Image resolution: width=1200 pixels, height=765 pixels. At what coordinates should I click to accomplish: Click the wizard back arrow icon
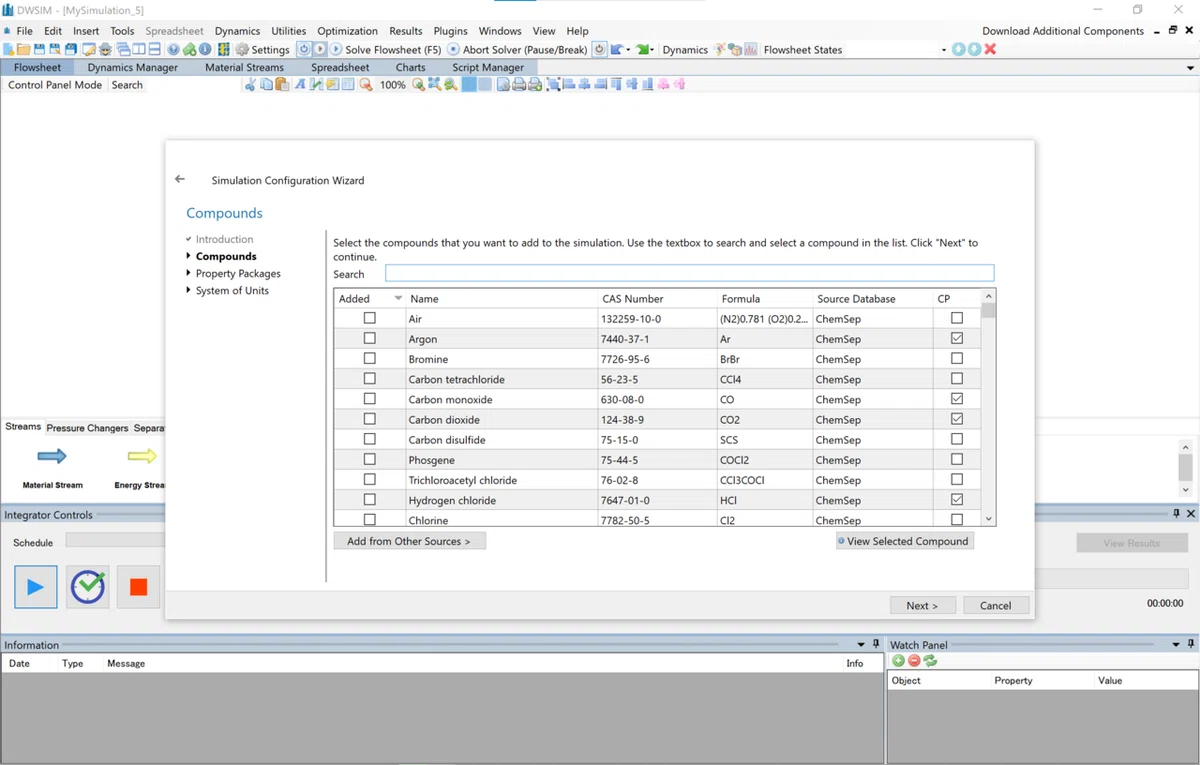pyautogui.click(x=180, y=179)
